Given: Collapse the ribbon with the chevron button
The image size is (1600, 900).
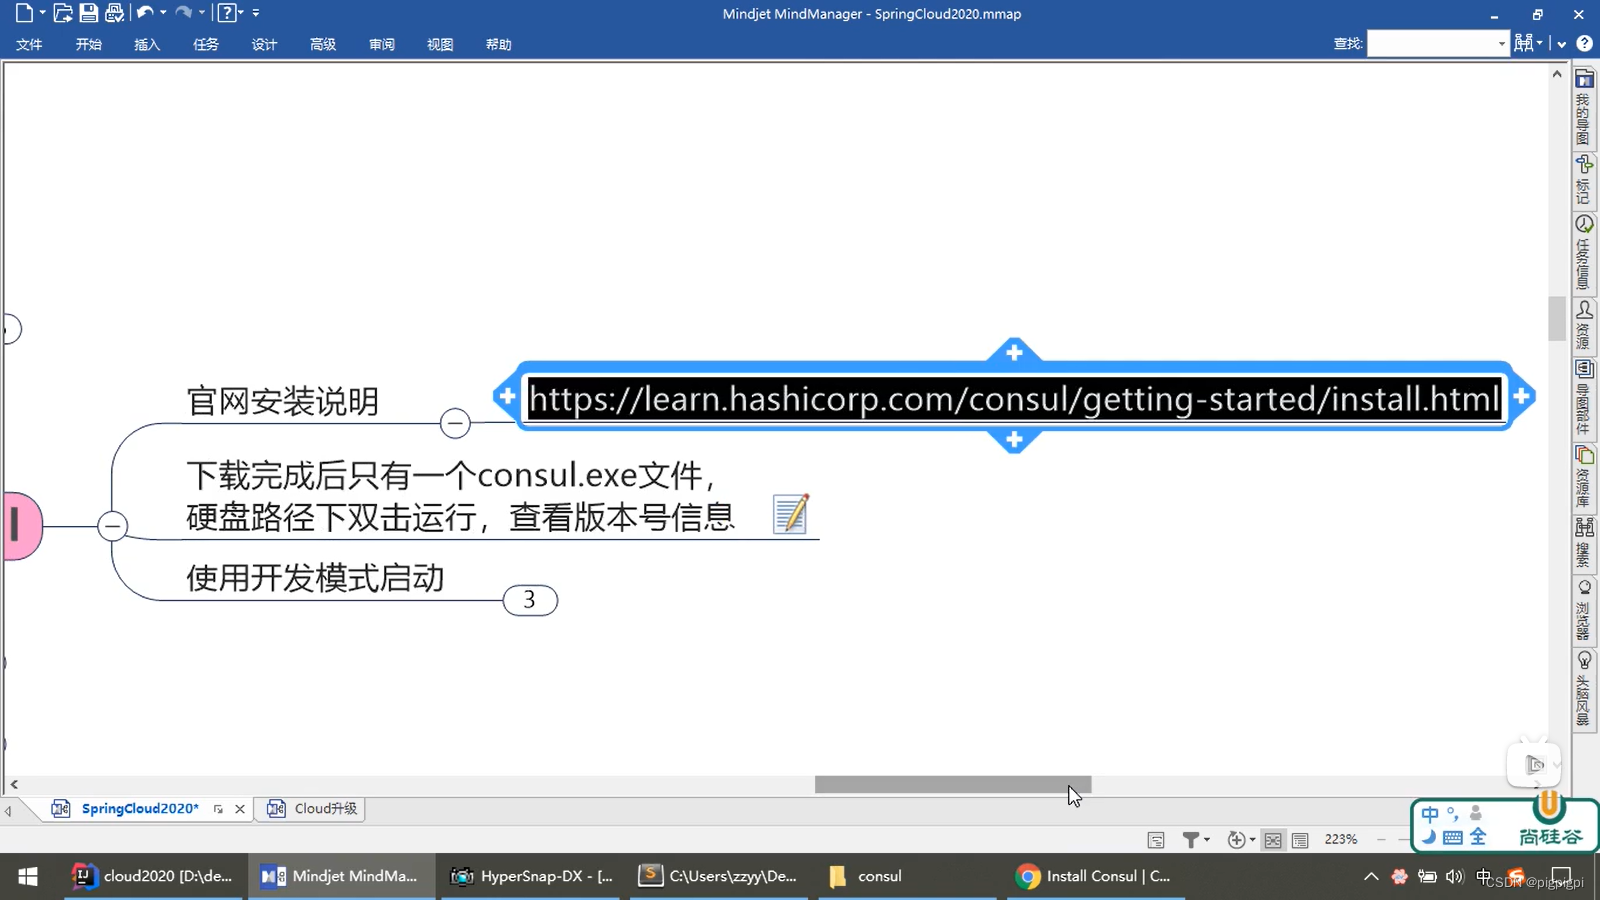Looking at the screenshot, I should click(x=1562, y=44).
